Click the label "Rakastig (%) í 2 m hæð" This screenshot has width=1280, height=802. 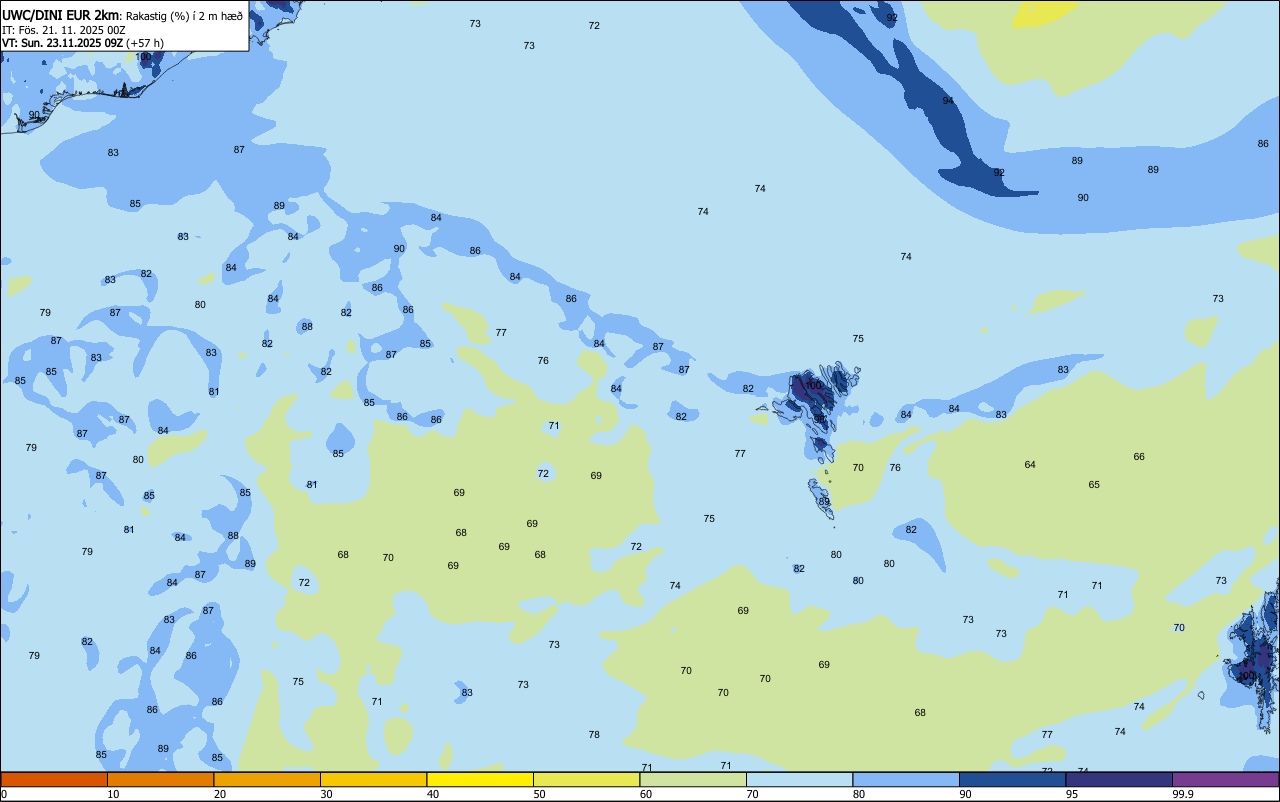tap(184, 16)
